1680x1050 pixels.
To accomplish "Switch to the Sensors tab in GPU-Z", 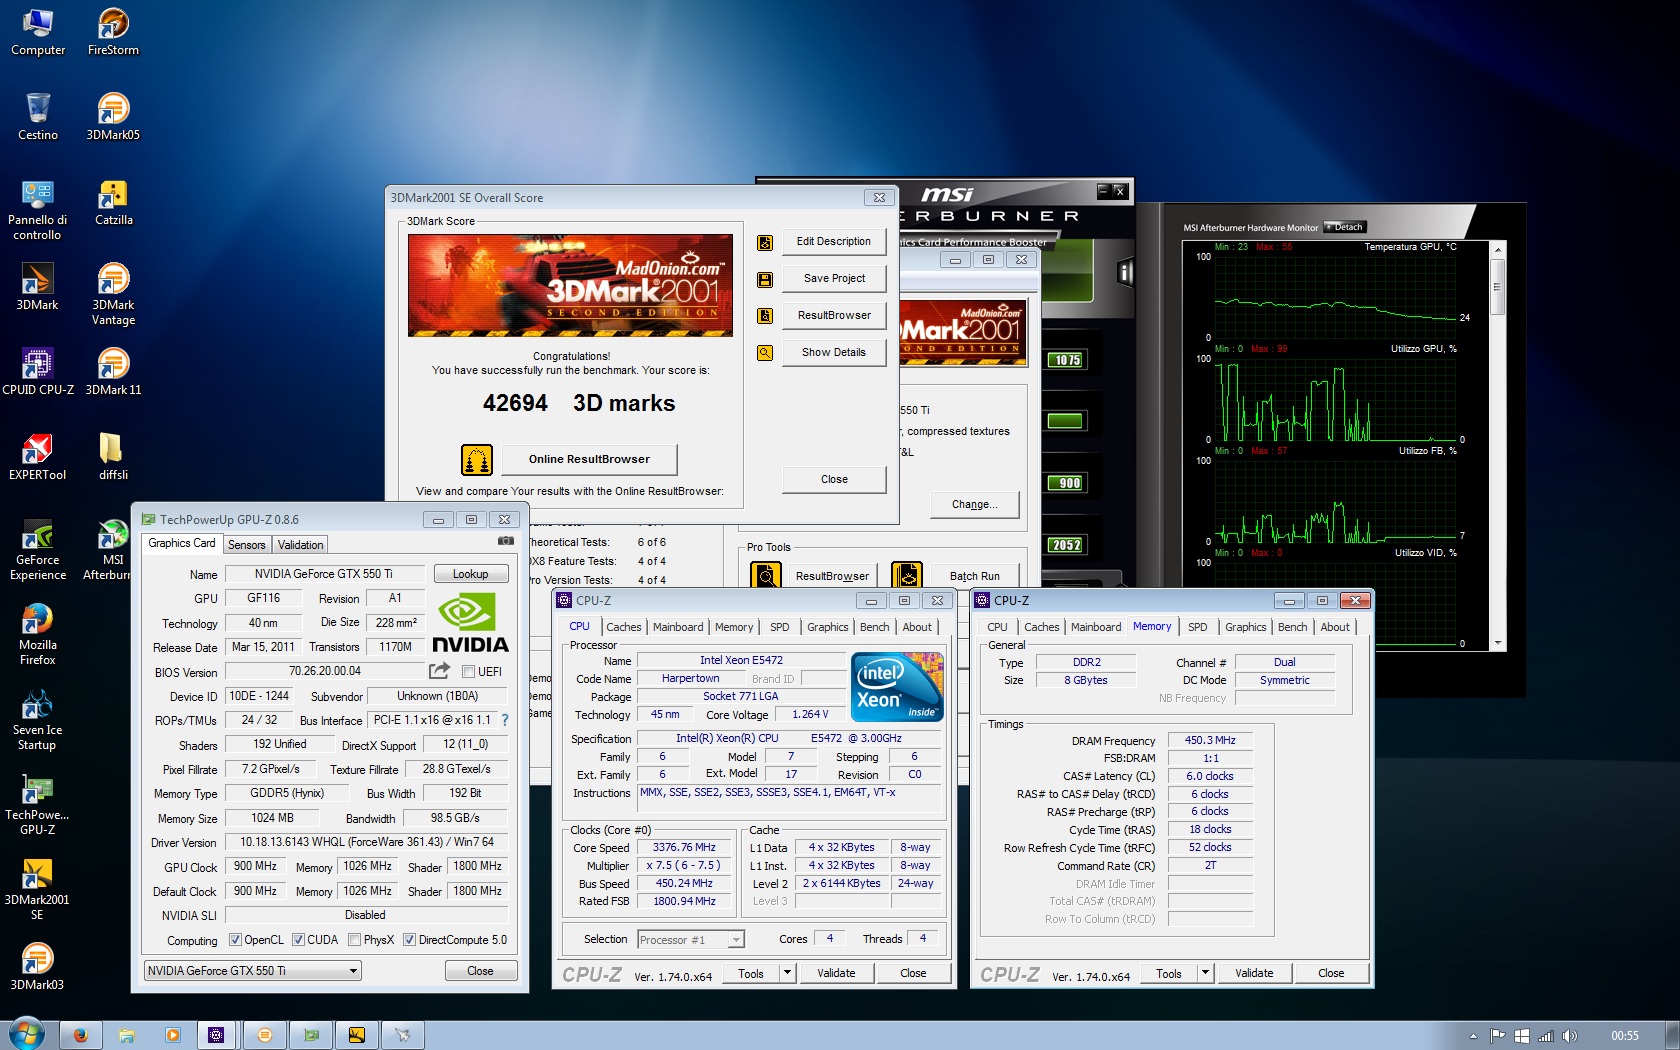I will (x=246, y=545).
